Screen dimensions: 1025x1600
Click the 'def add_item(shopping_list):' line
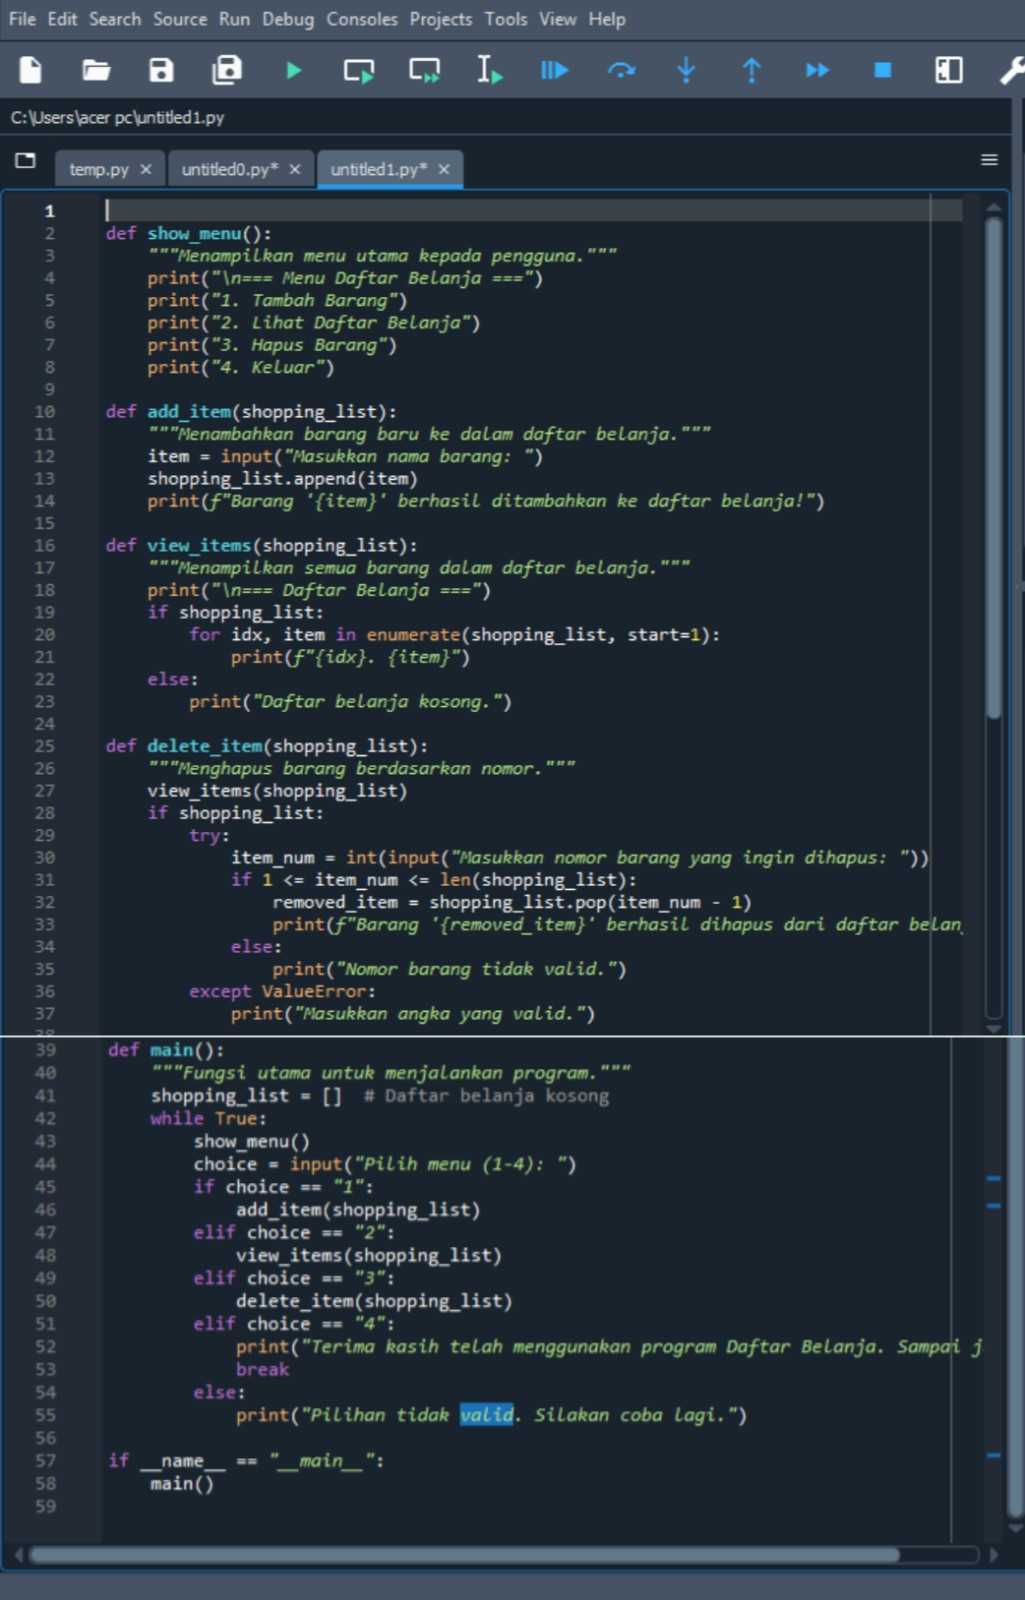point(251,411)
